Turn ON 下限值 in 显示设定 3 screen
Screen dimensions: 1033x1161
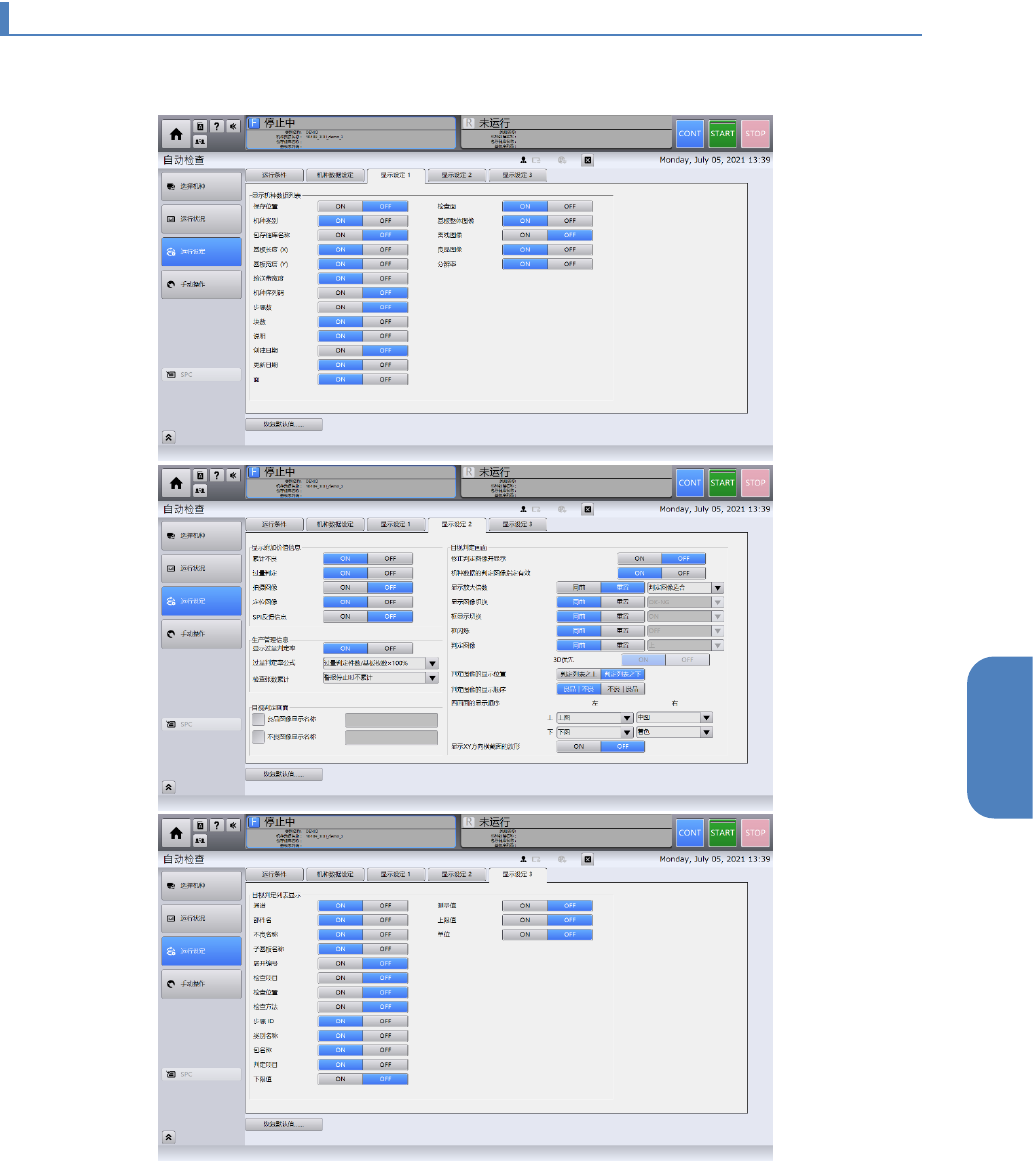[x=341, y=1080]
